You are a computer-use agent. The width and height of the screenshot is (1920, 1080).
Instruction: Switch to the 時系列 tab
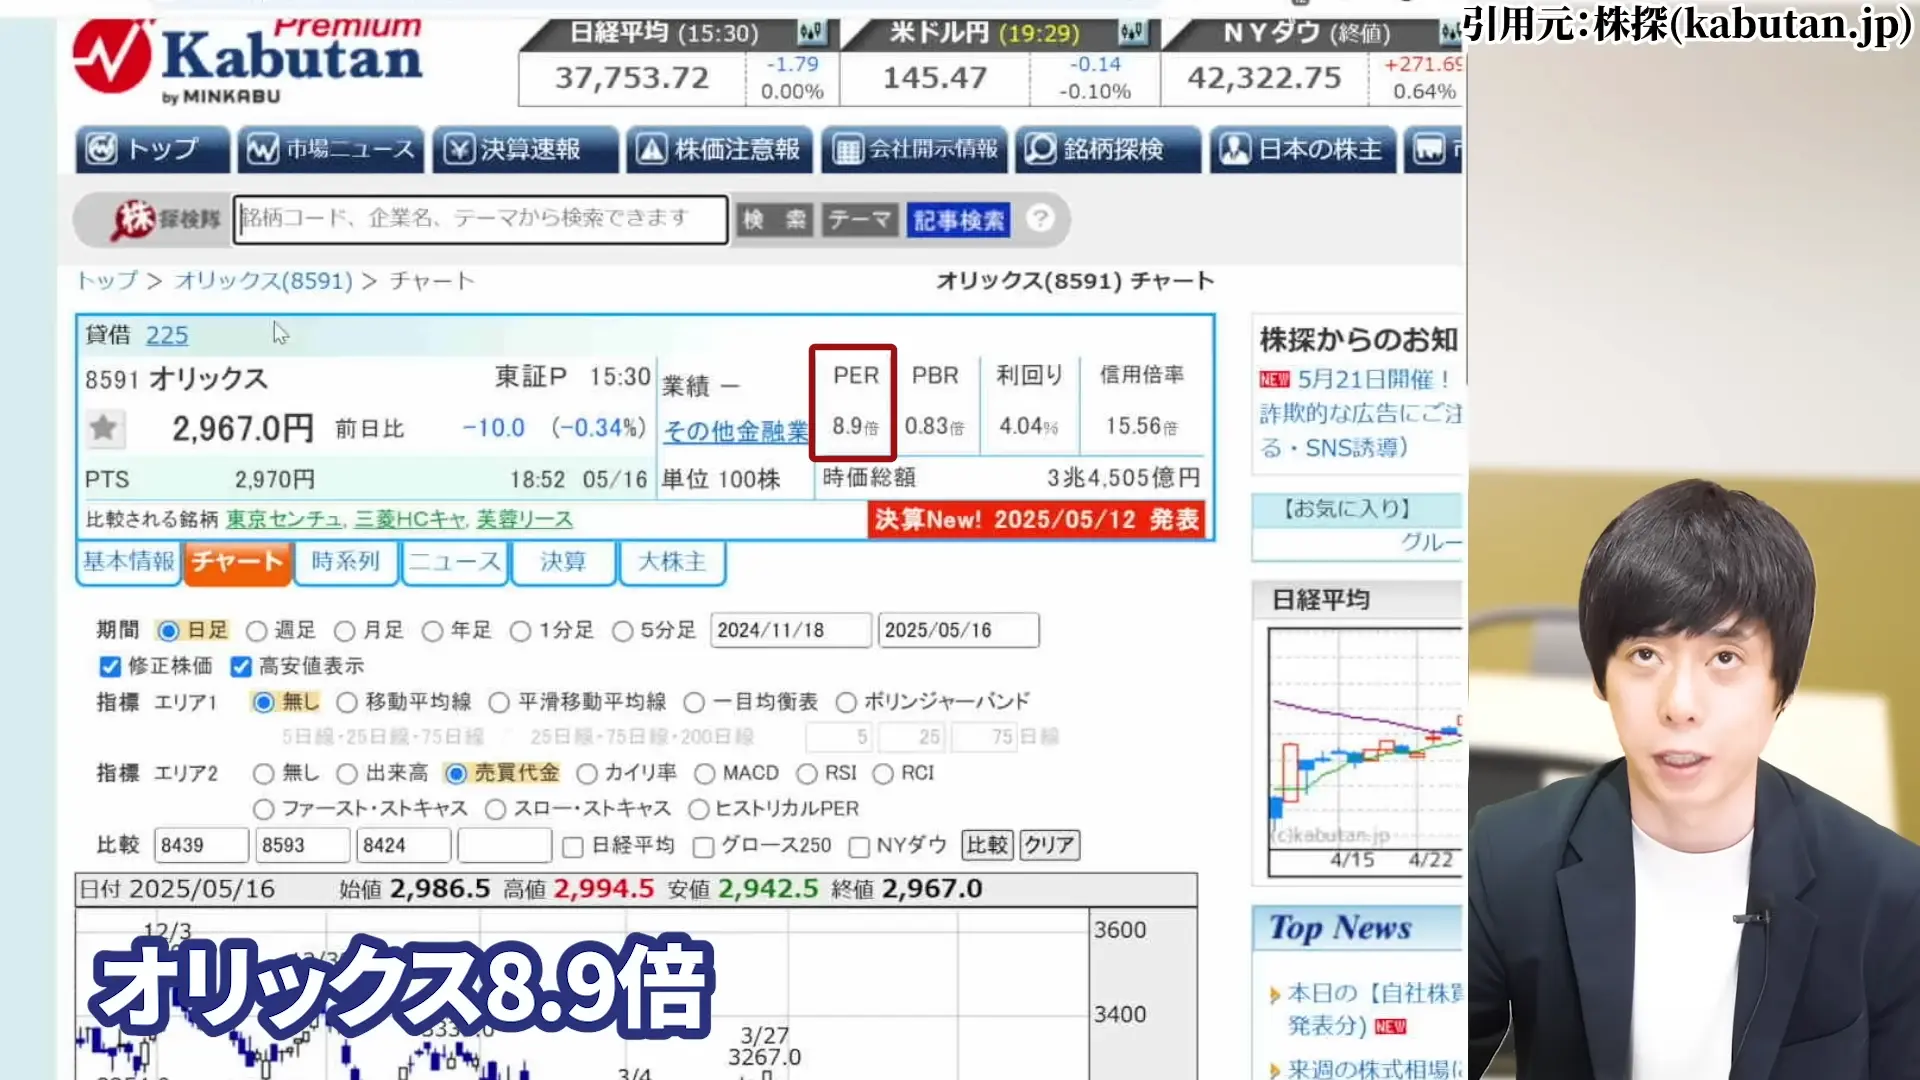click(x=346, y=562)
